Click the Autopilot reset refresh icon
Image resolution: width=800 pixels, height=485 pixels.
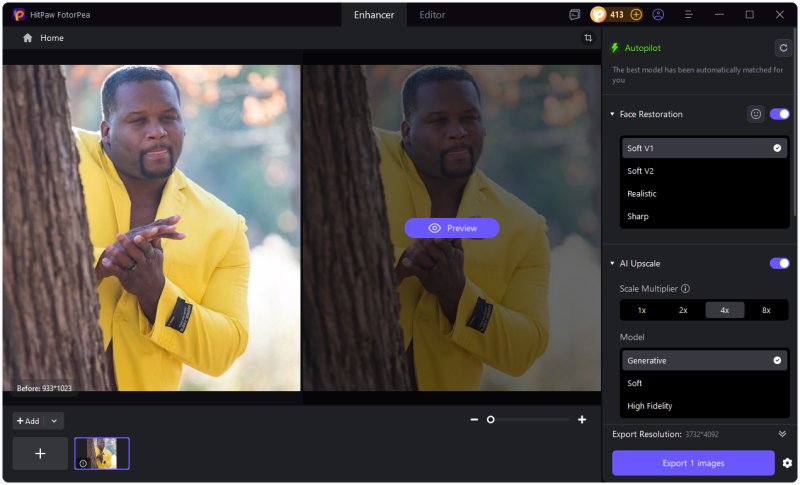783,48
